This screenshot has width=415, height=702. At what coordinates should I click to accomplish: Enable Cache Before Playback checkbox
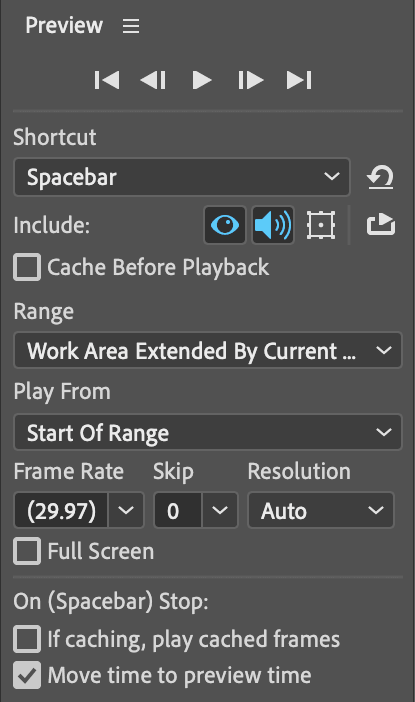point(27,267)
